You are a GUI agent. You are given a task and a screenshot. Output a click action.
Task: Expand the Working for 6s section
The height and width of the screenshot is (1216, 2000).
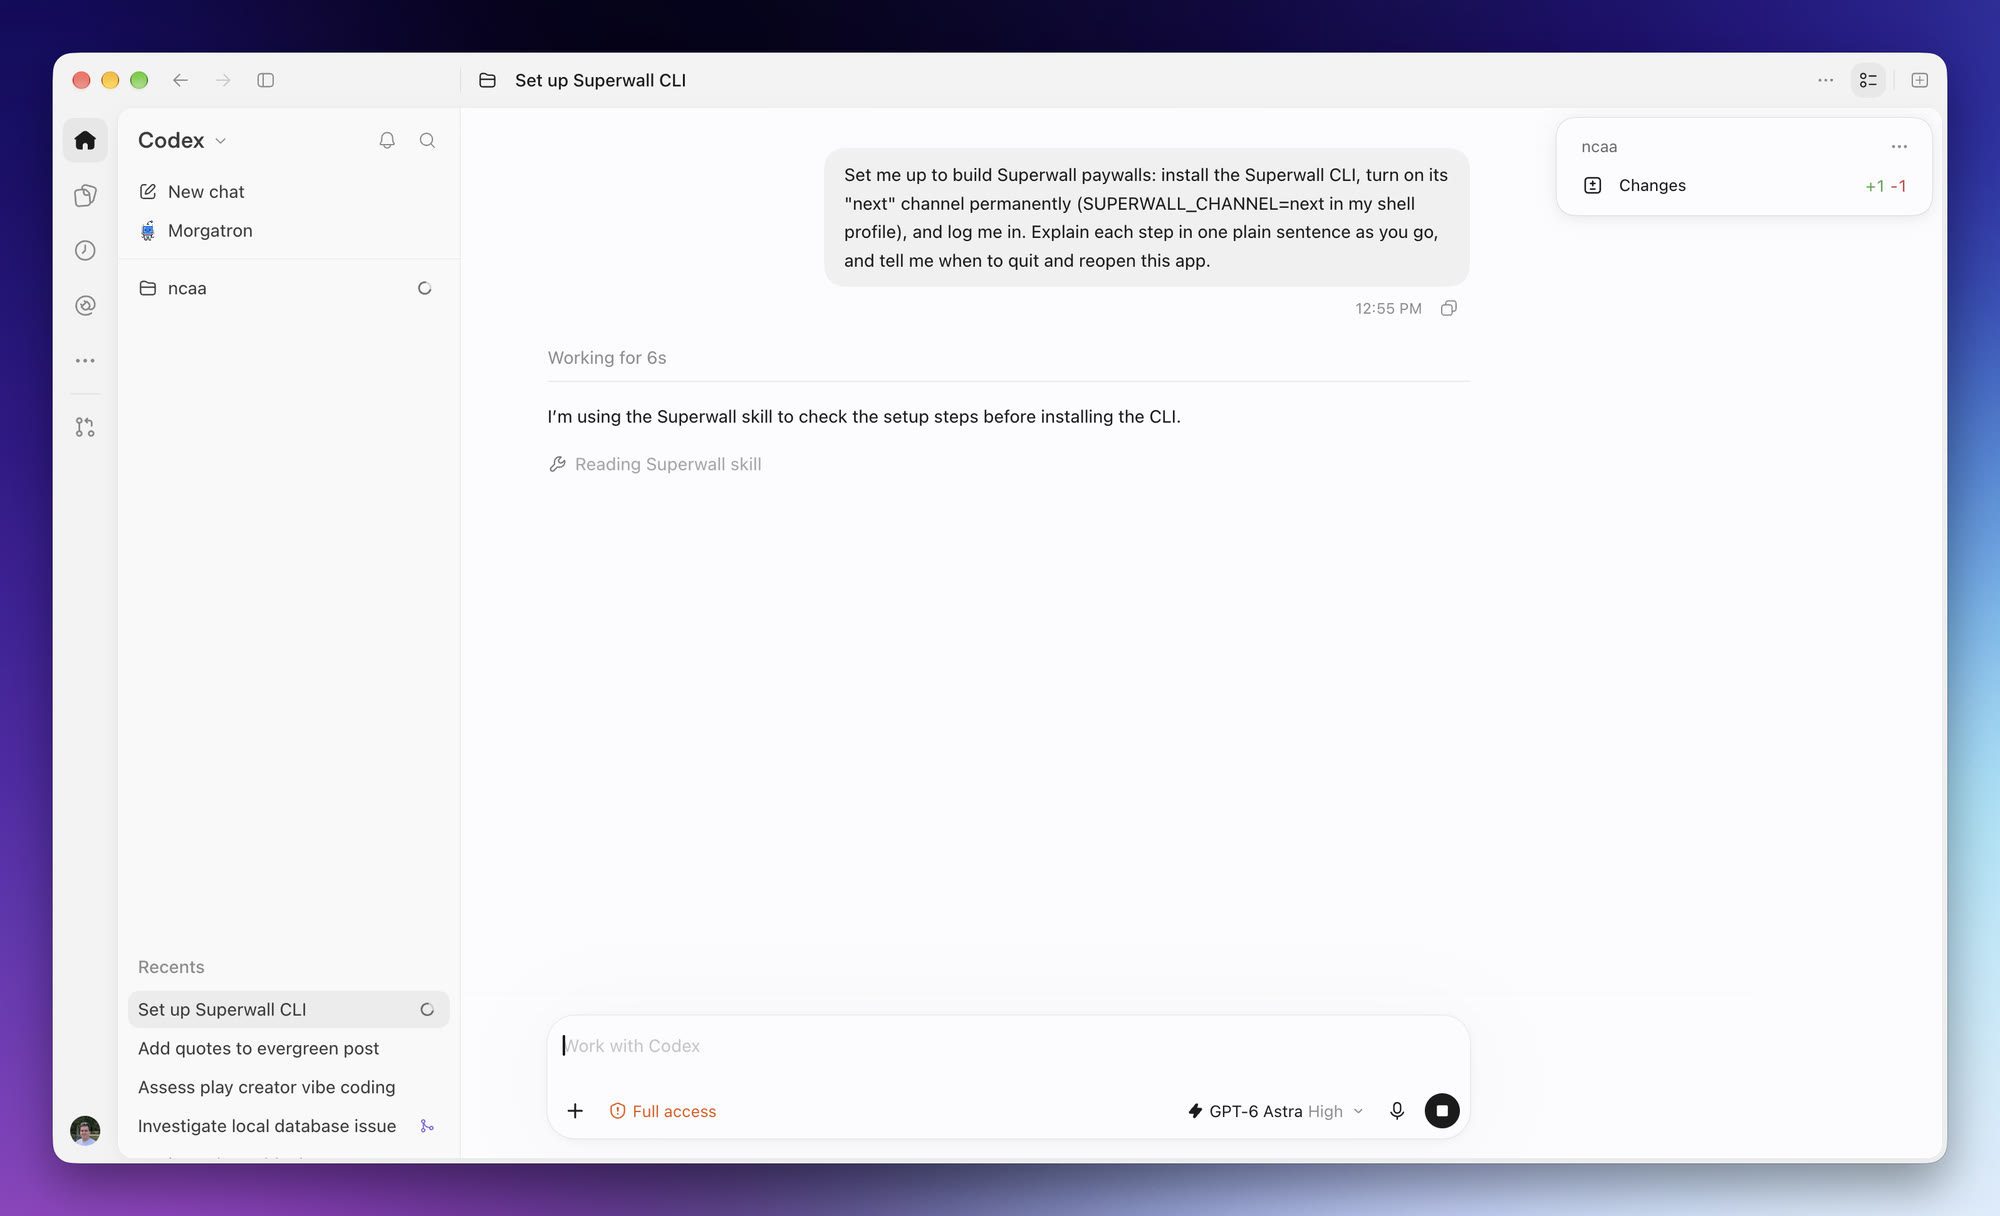pyautogui.click(x=606, y=358)
